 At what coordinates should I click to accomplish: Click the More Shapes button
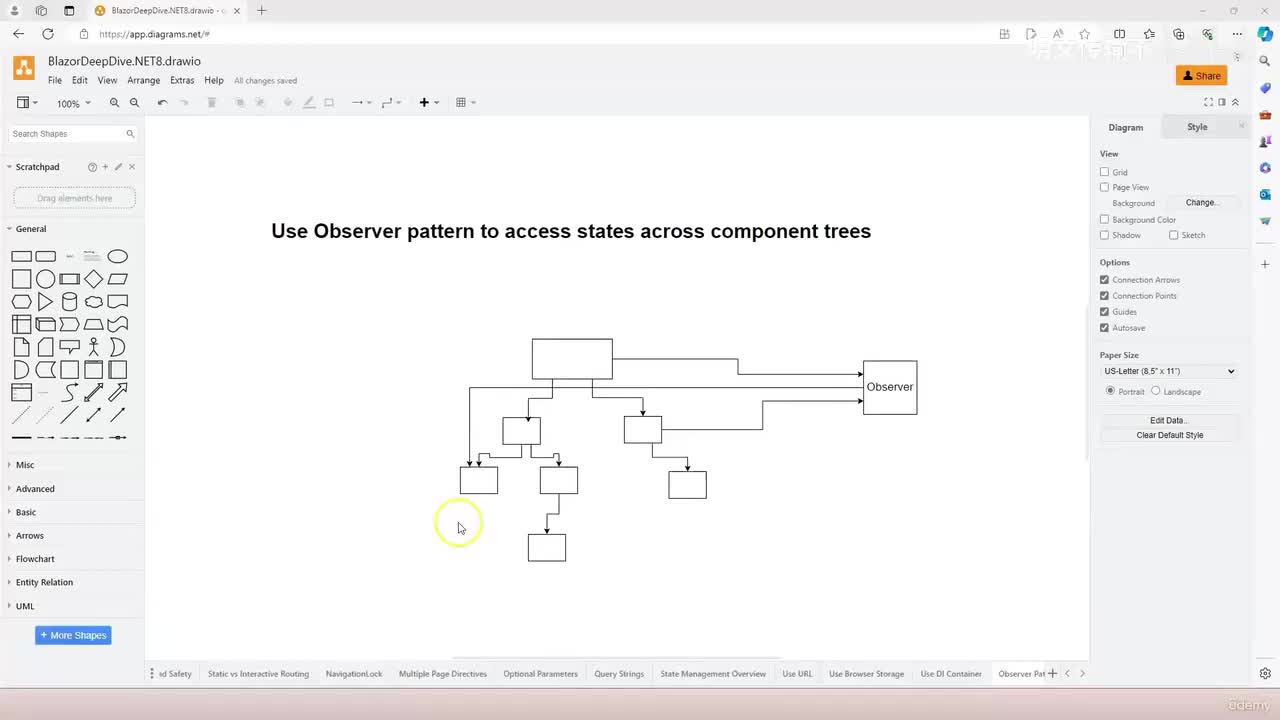(x=73, y=636)
